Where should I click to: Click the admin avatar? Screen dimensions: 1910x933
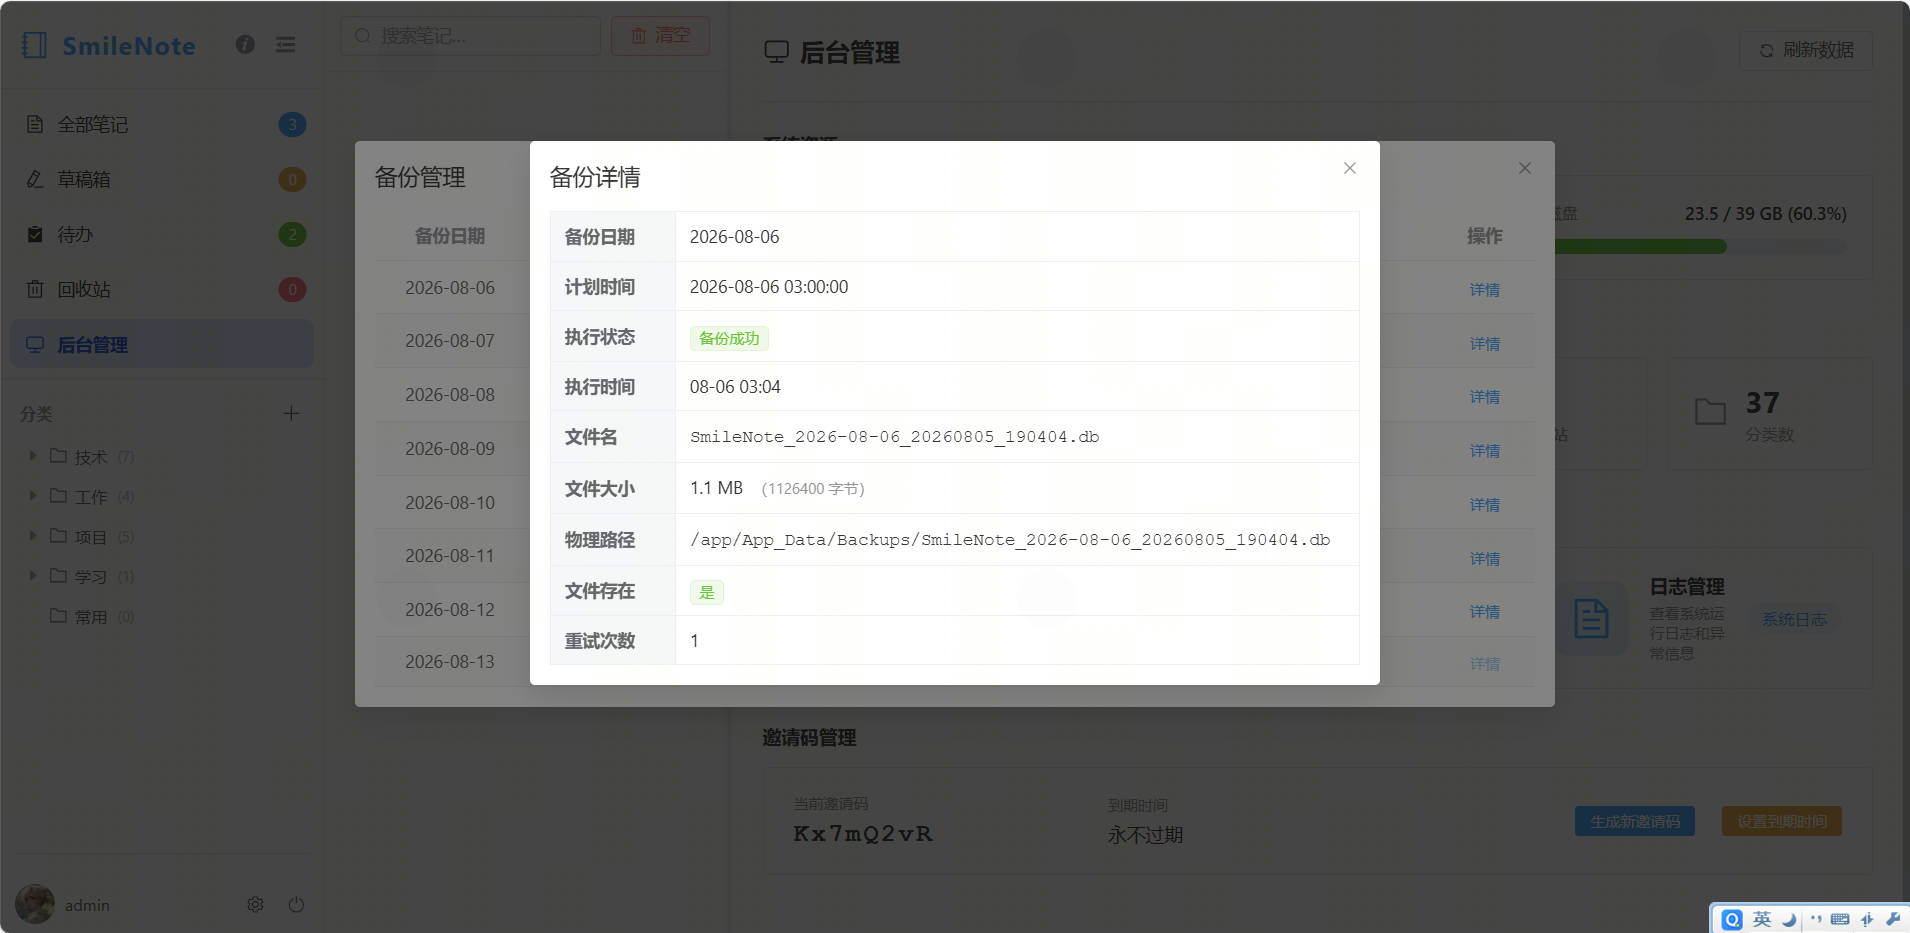[x=35, y=904]
